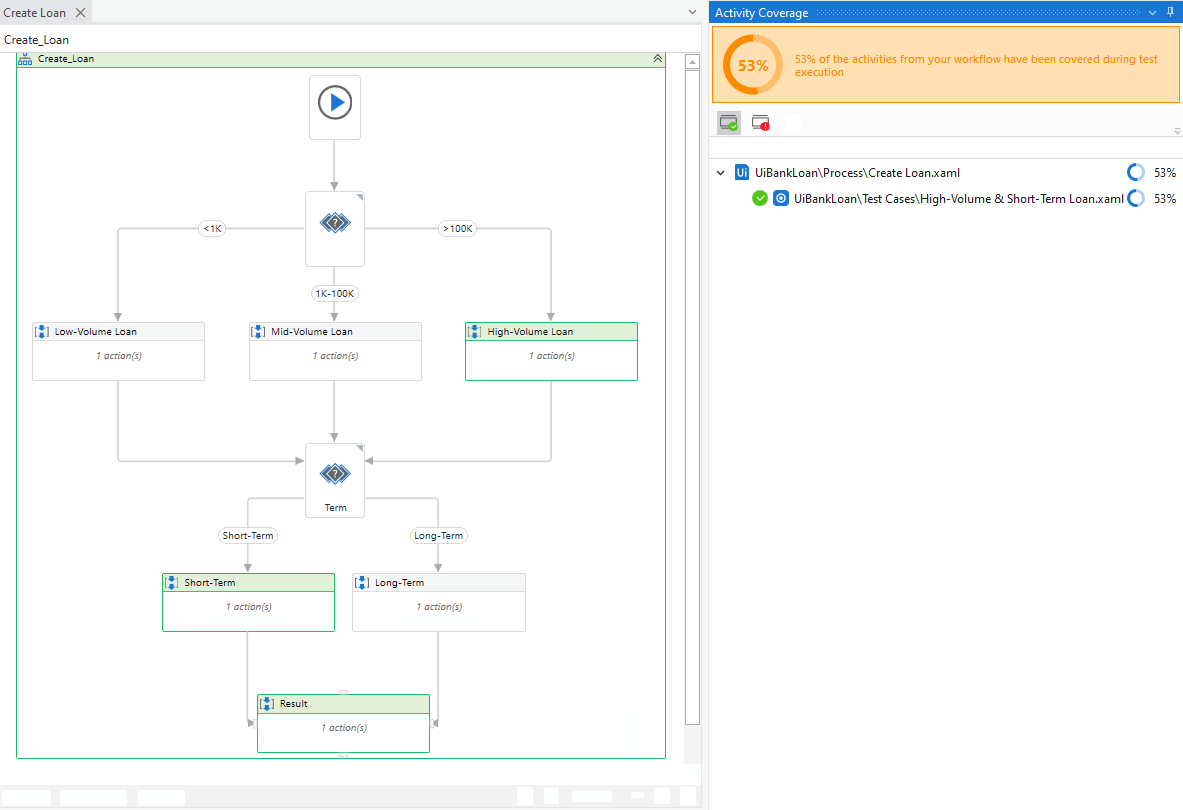Click the Activity Coverage panel title
1183x810 pixels.
pyautogui.click(x=761, y=13)
